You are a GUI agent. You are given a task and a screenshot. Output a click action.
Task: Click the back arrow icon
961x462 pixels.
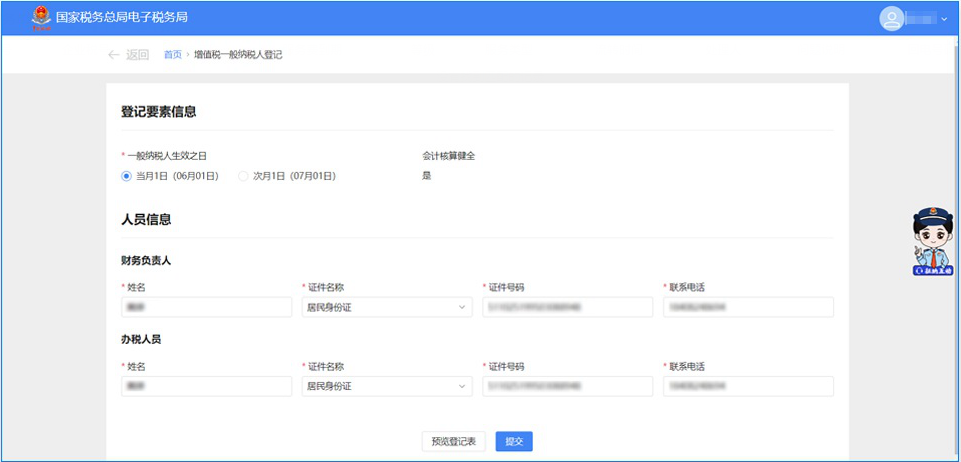[x=113, y=55]
